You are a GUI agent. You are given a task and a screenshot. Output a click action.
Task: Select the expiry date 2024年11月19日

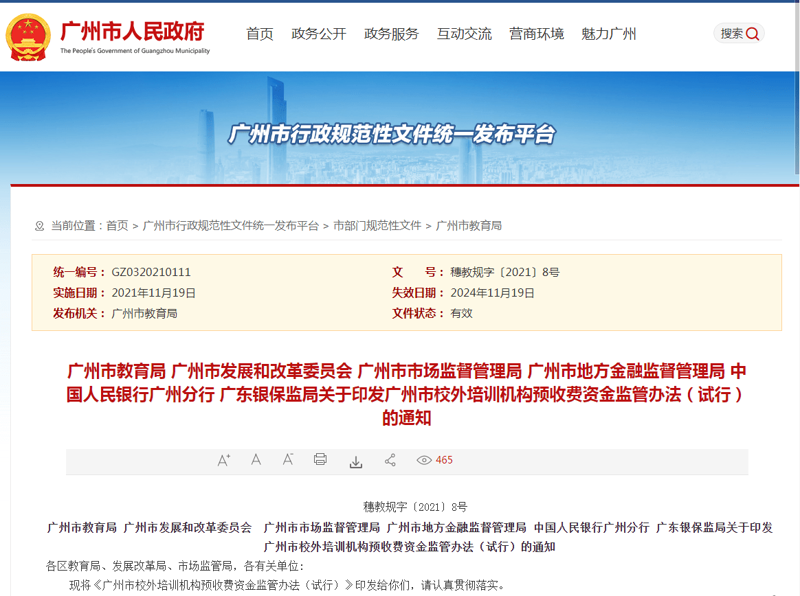coord(492,293)
